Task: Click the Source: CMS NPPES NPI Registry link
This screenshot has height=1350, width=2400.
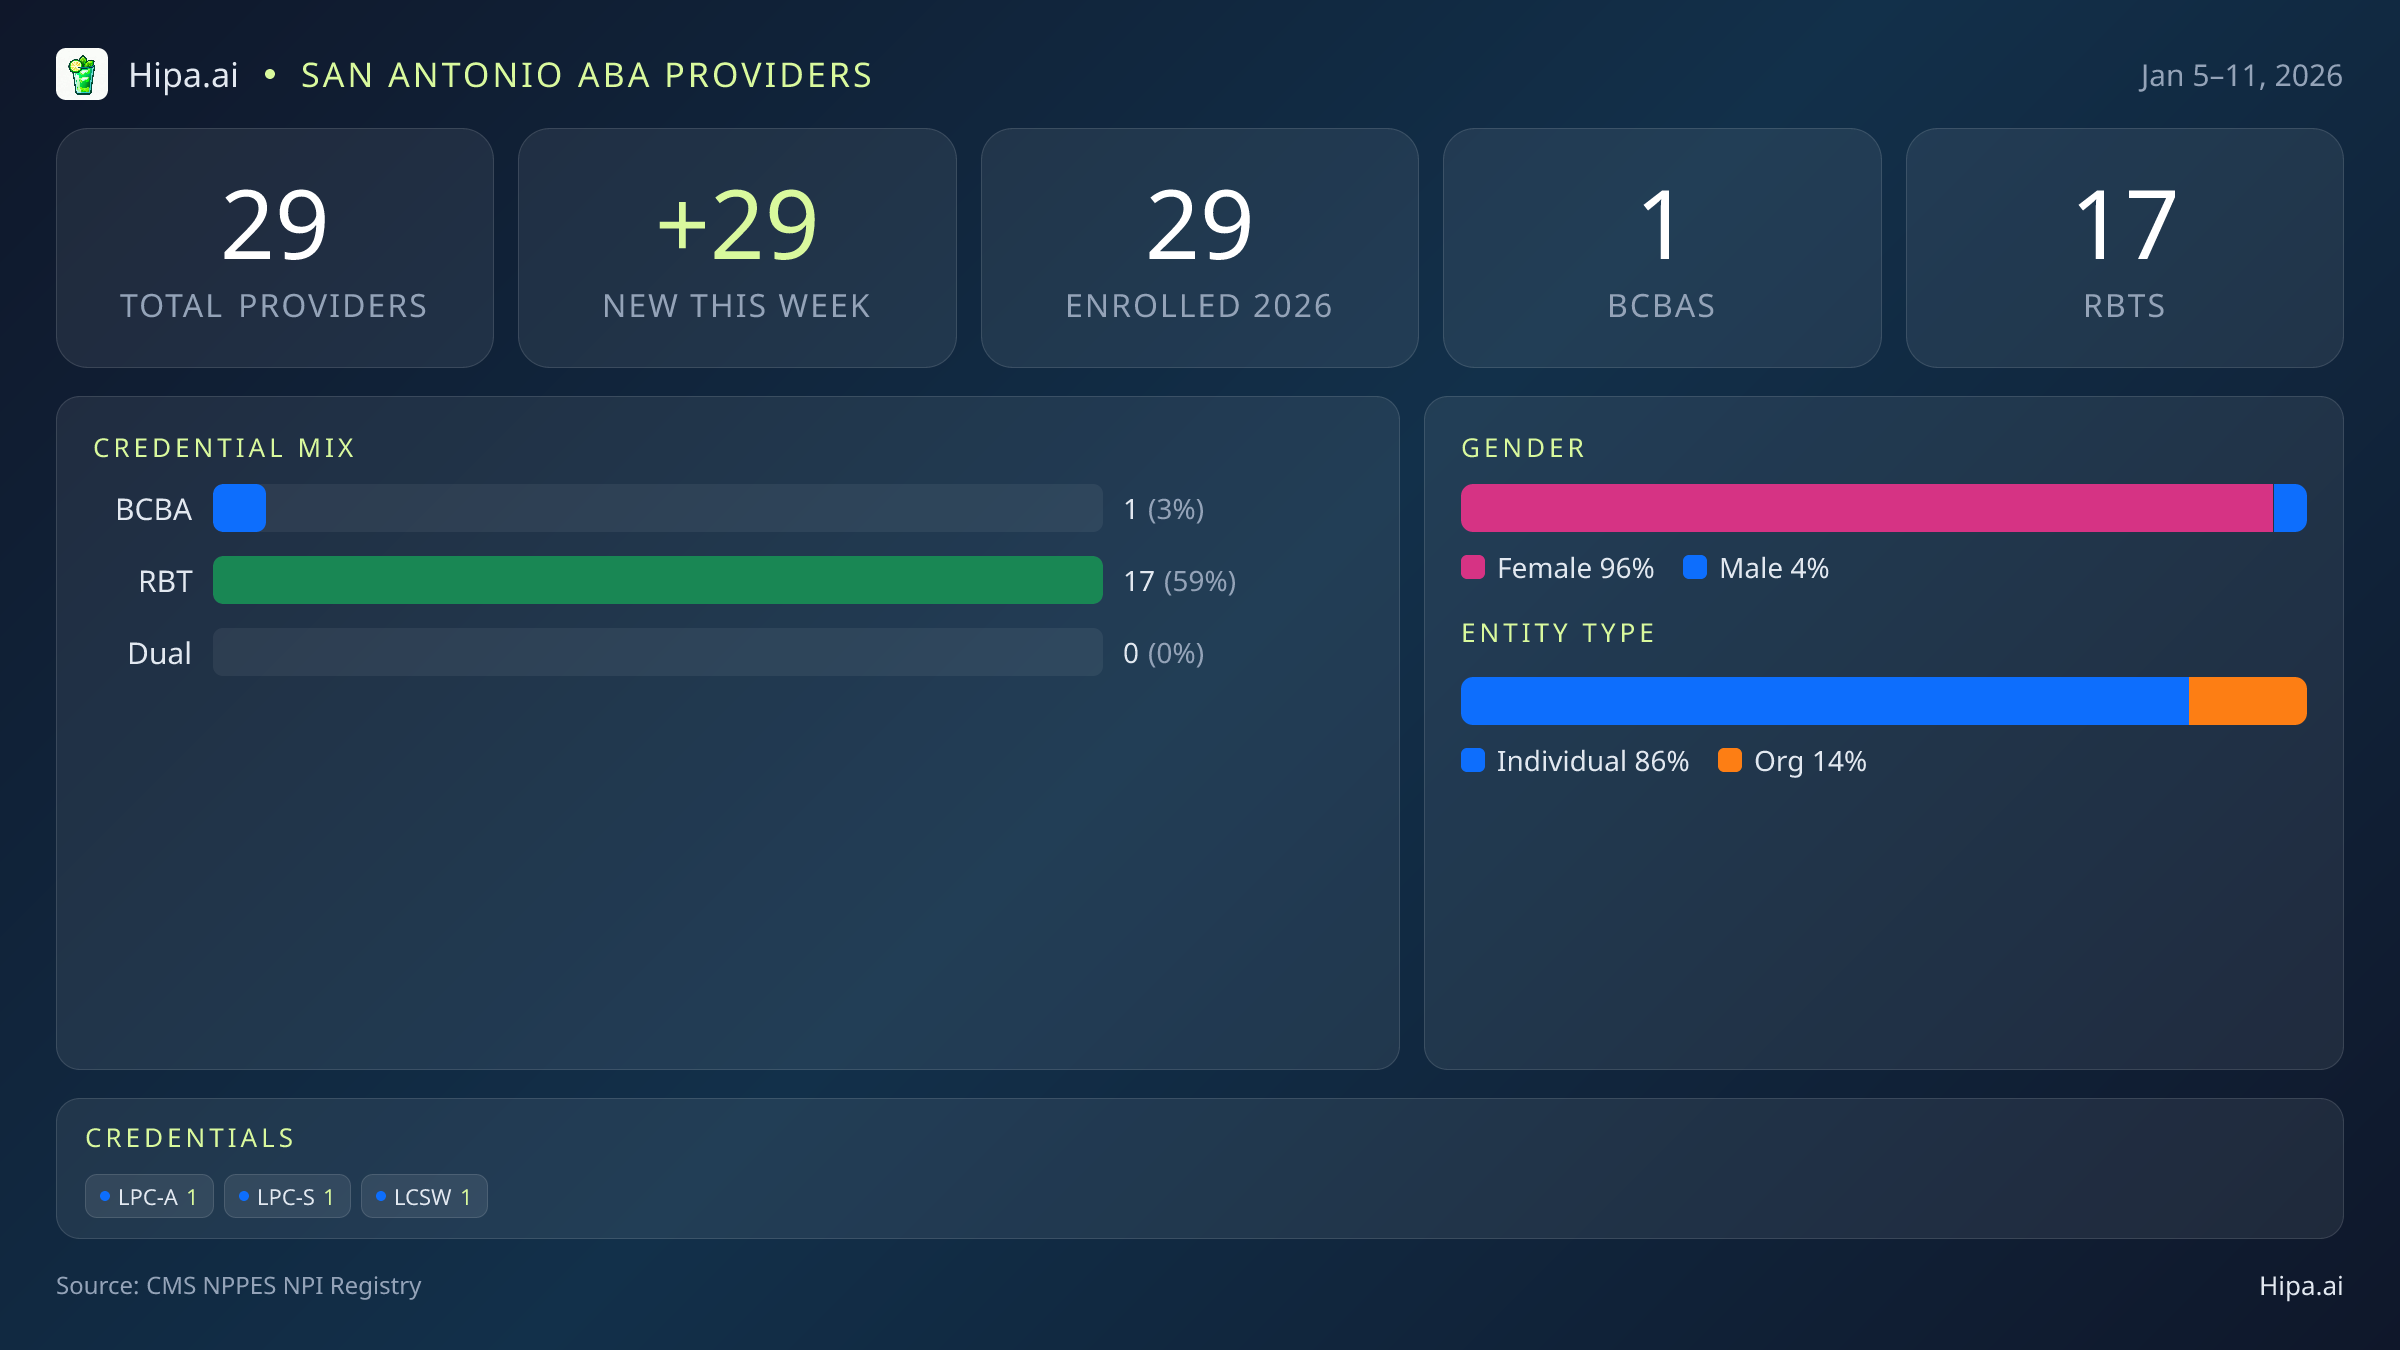Action: [x=239, y=1286]
